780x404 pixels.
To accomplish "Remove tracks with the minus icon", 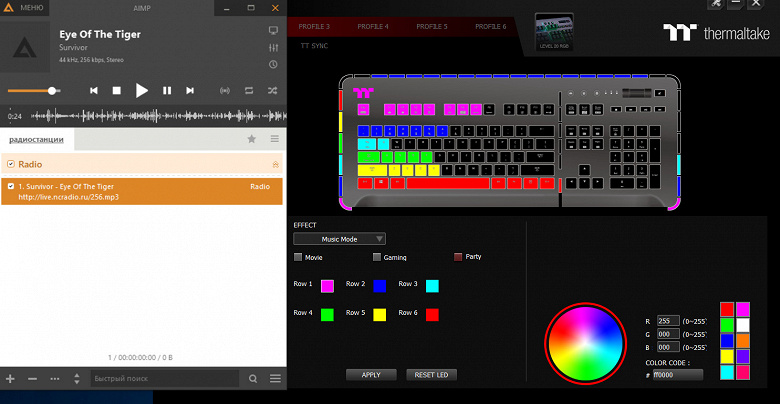I will pos(32,379).
